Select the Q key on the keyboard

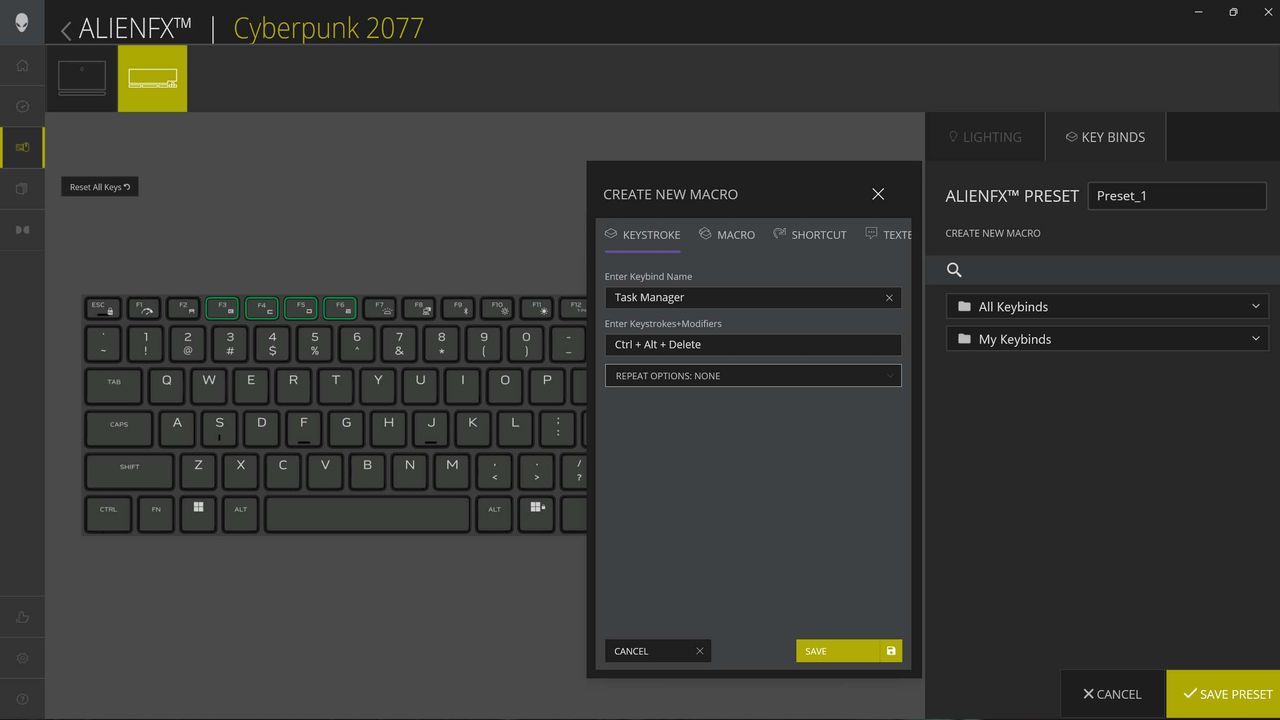pyautogui.click(x=166, y=385)
